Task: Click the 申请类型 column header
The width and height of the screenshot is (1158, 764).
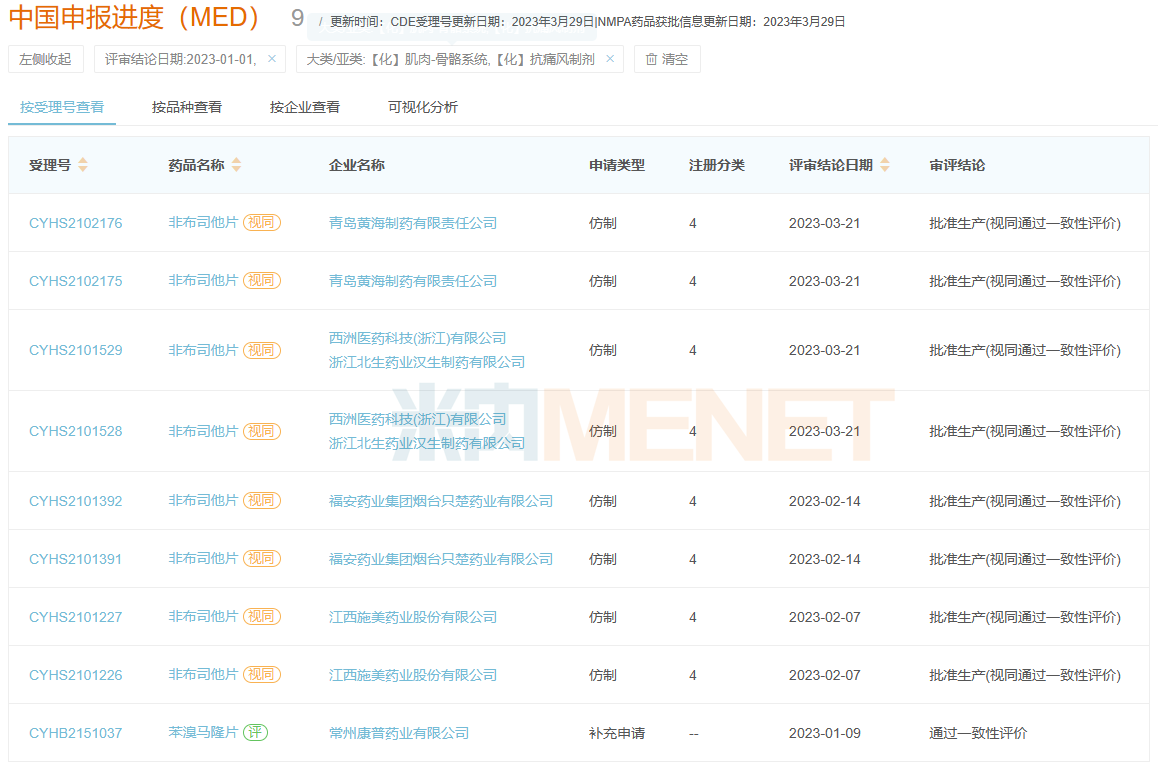Action: tap(617, 165)
